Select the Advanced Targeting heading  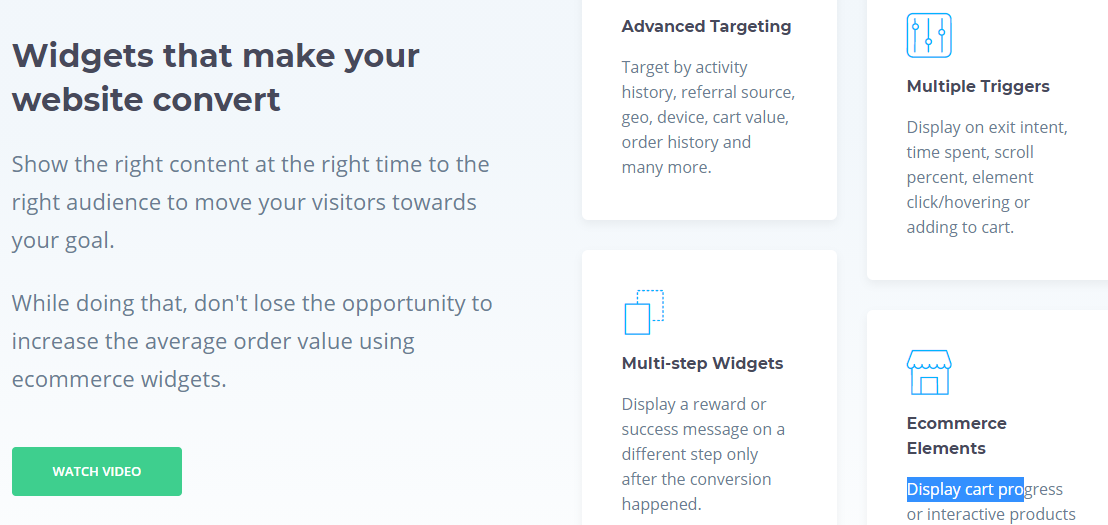pos(706,27)
